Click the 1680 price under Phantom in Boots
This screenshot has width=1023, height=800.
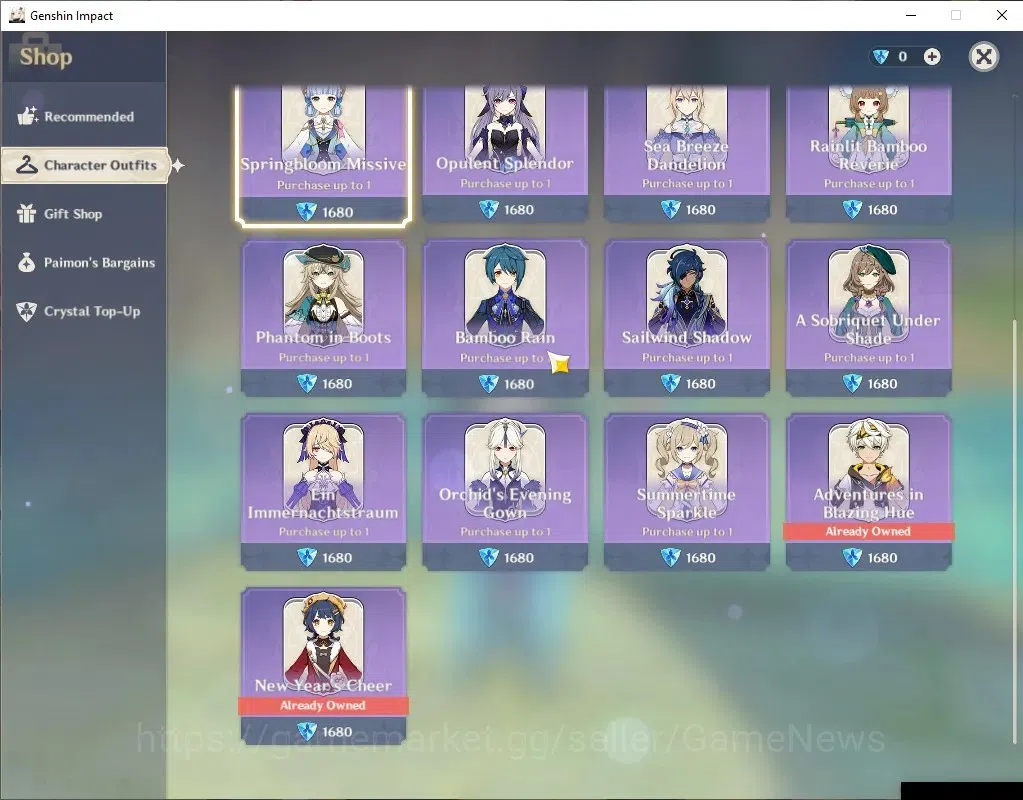point(337,384)
